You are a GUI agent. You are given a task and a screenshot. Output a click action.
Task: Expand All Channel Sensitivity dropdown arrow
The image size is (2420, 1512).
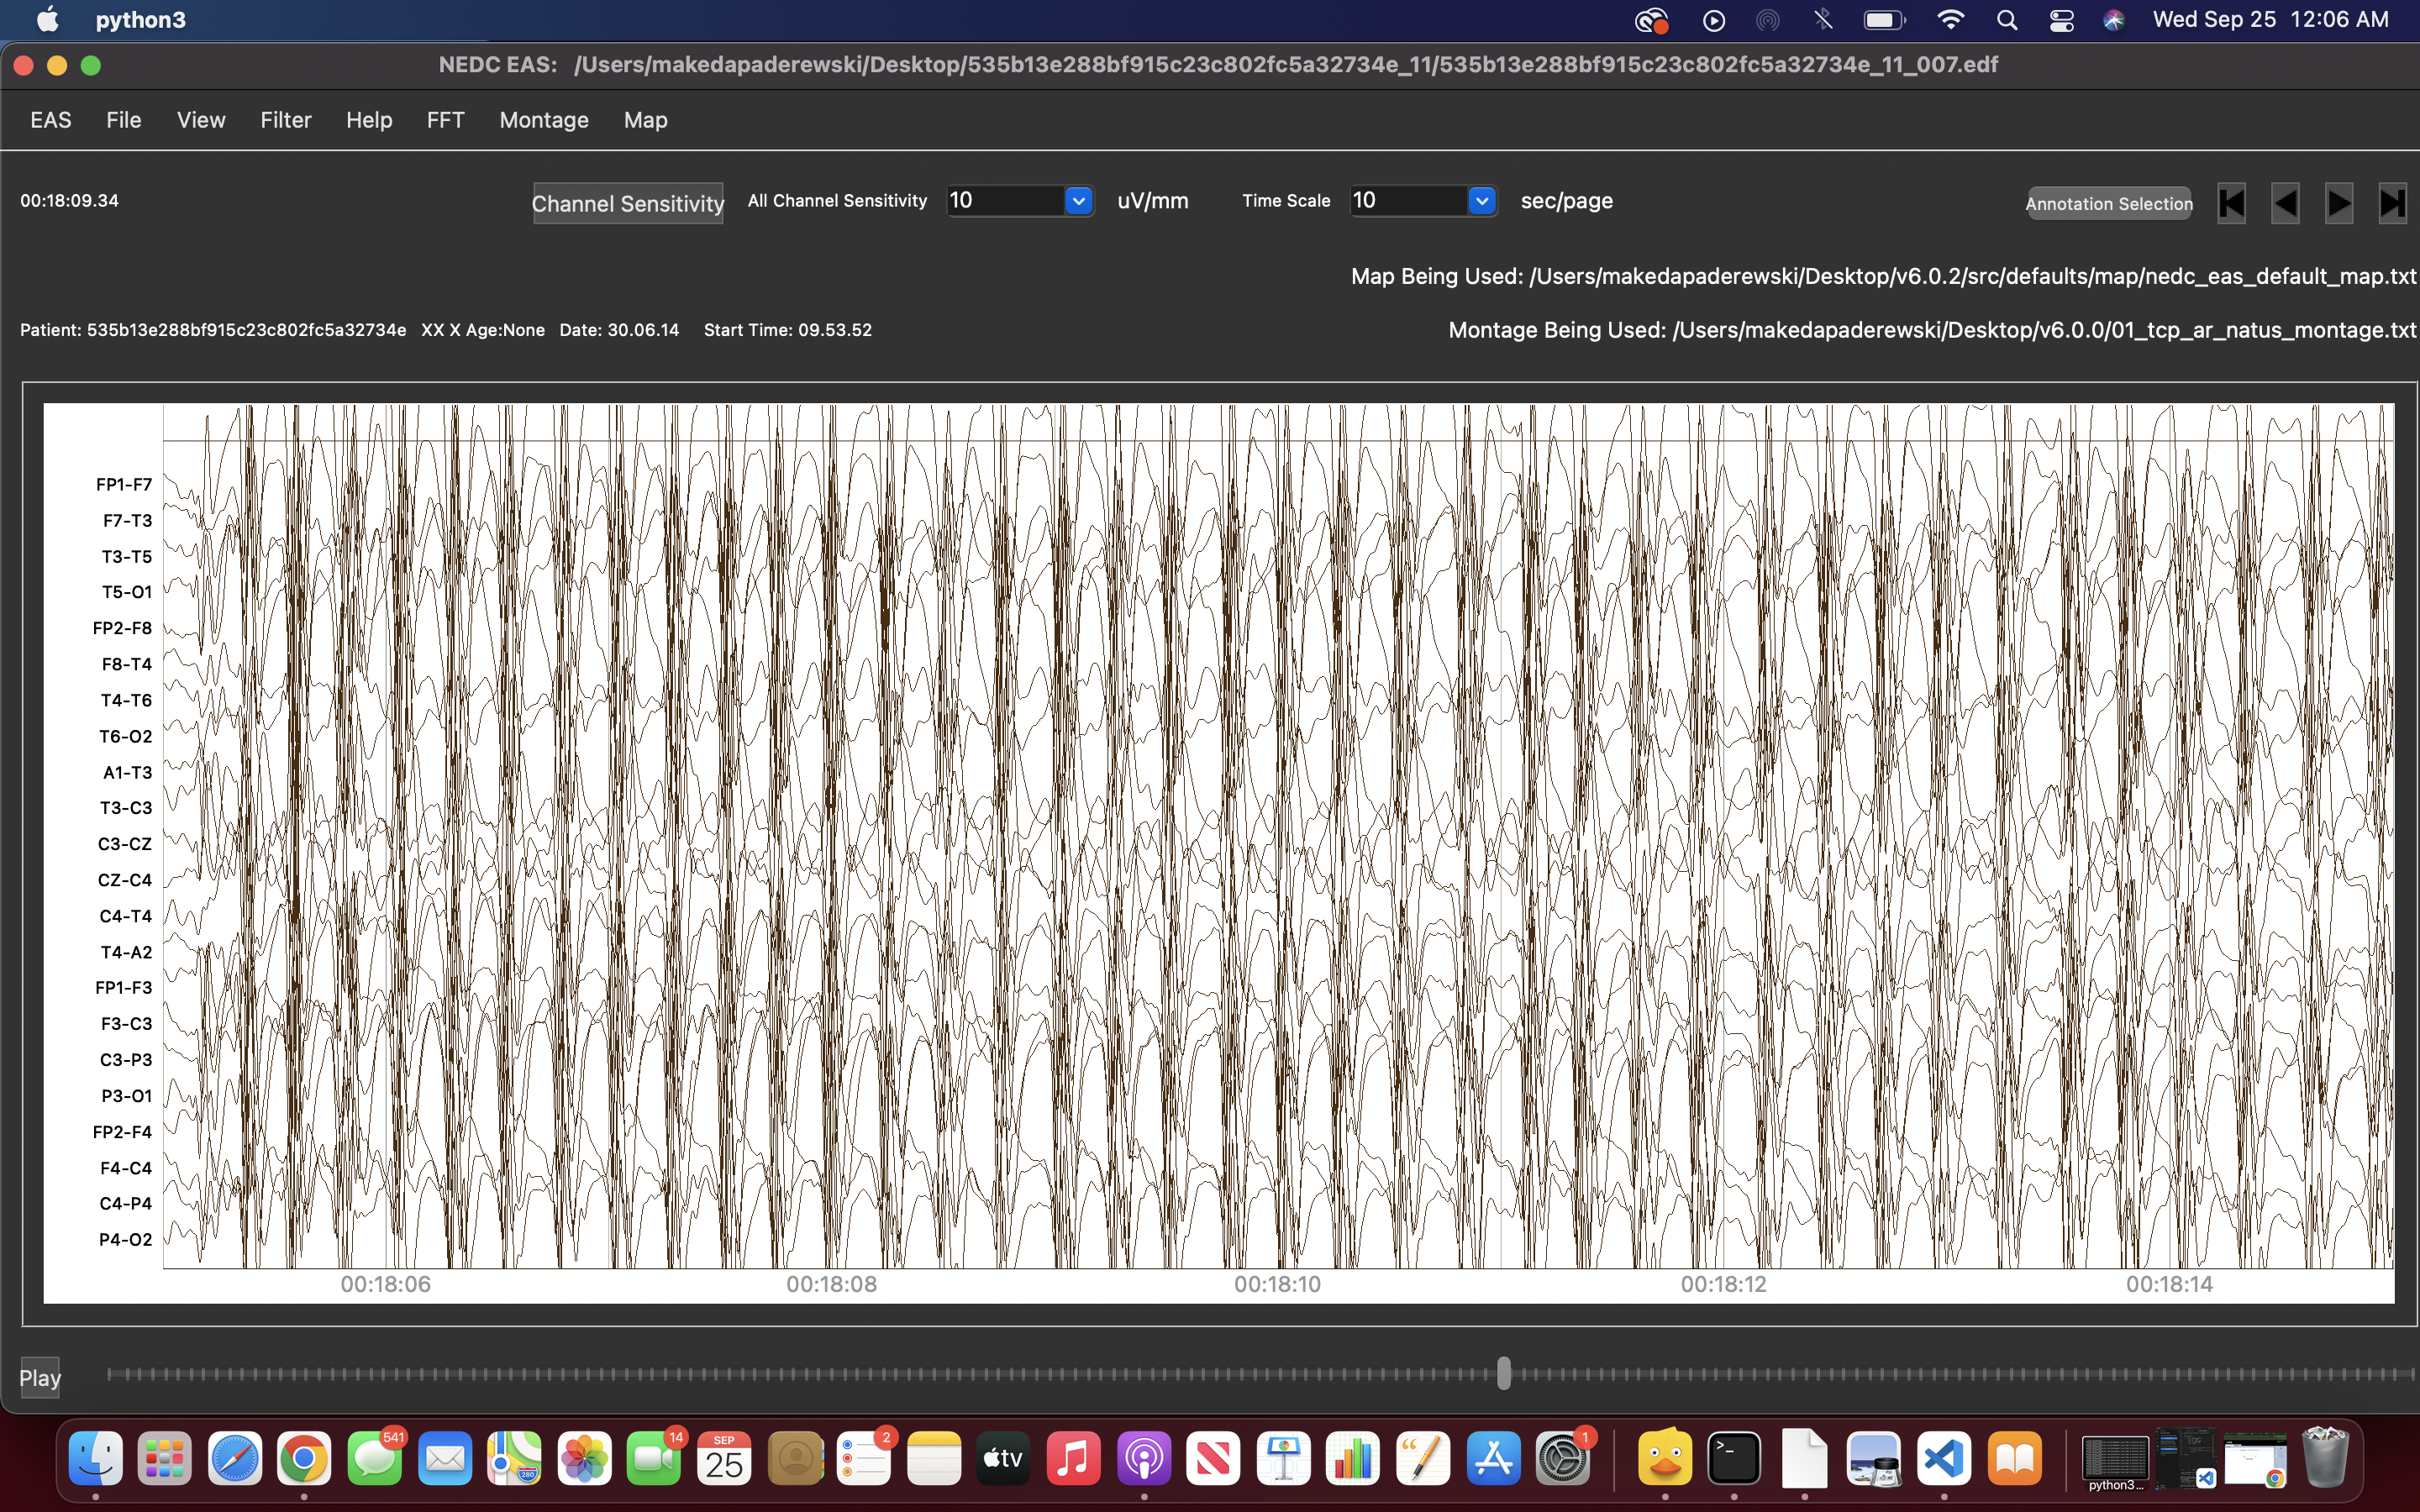tap(1078, 201)
